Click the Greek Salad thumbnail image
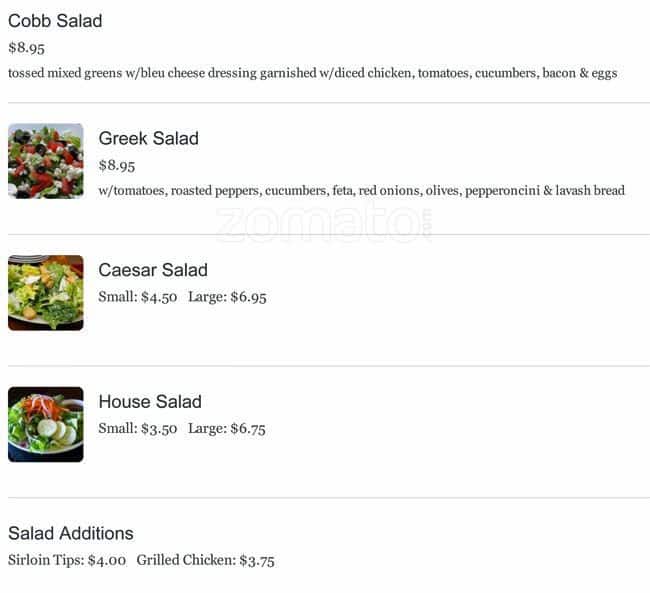Screen dimensions: 650x593 click(45, 161)
